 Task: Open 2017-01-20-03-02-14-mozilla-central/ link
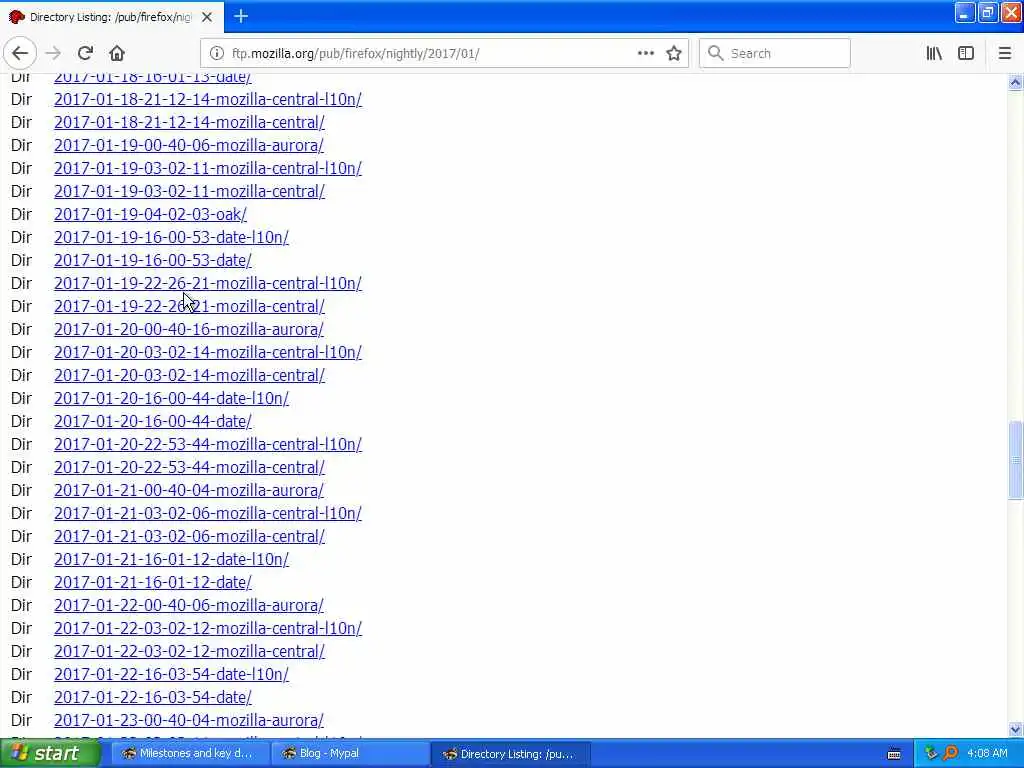coord(189,375)
